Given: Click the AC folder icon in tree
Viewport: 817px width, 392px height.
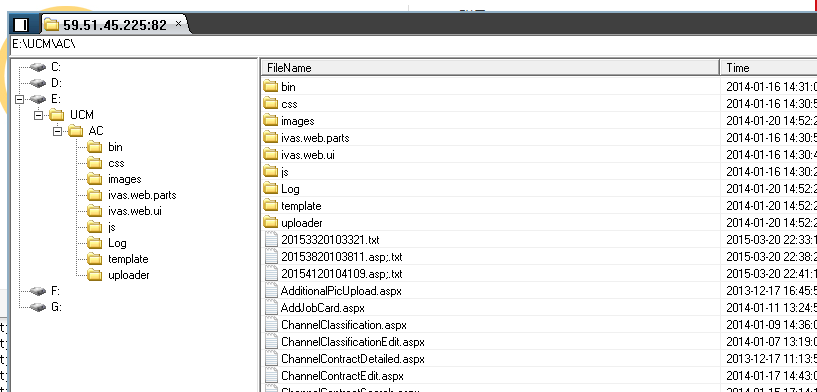Looking at the screenshot, I should pyautogui.click(x=76, y=131).
